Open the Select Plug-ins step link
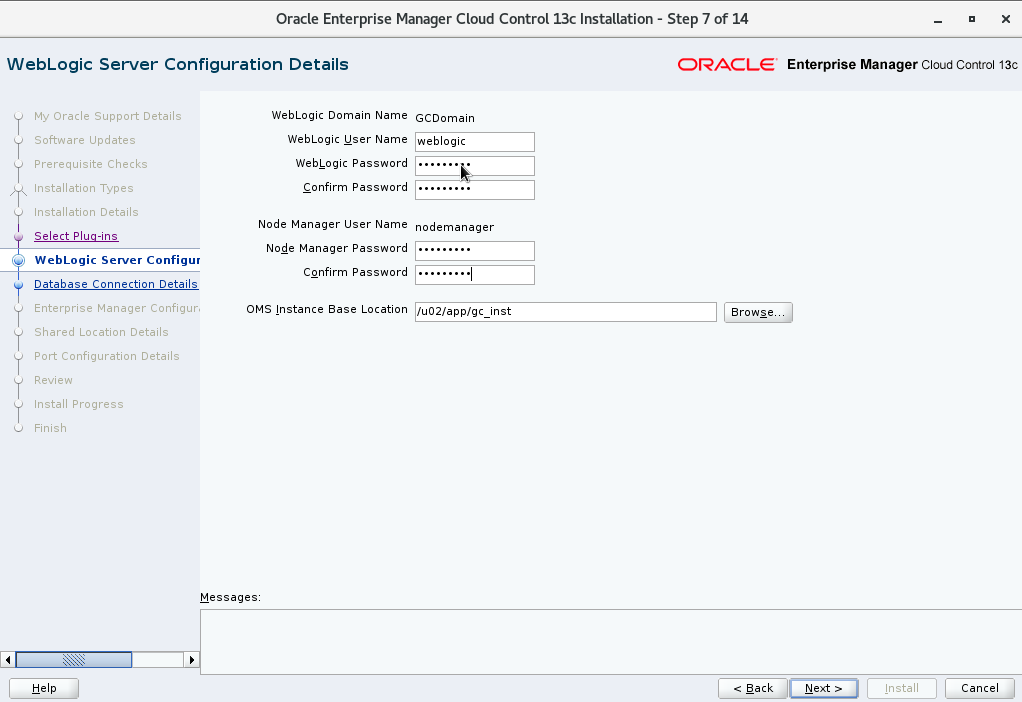 click(76, 236)
